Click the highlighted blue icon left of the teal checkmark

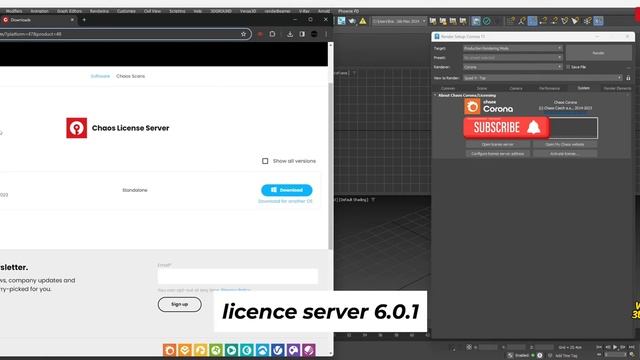(x=476, y=21)
